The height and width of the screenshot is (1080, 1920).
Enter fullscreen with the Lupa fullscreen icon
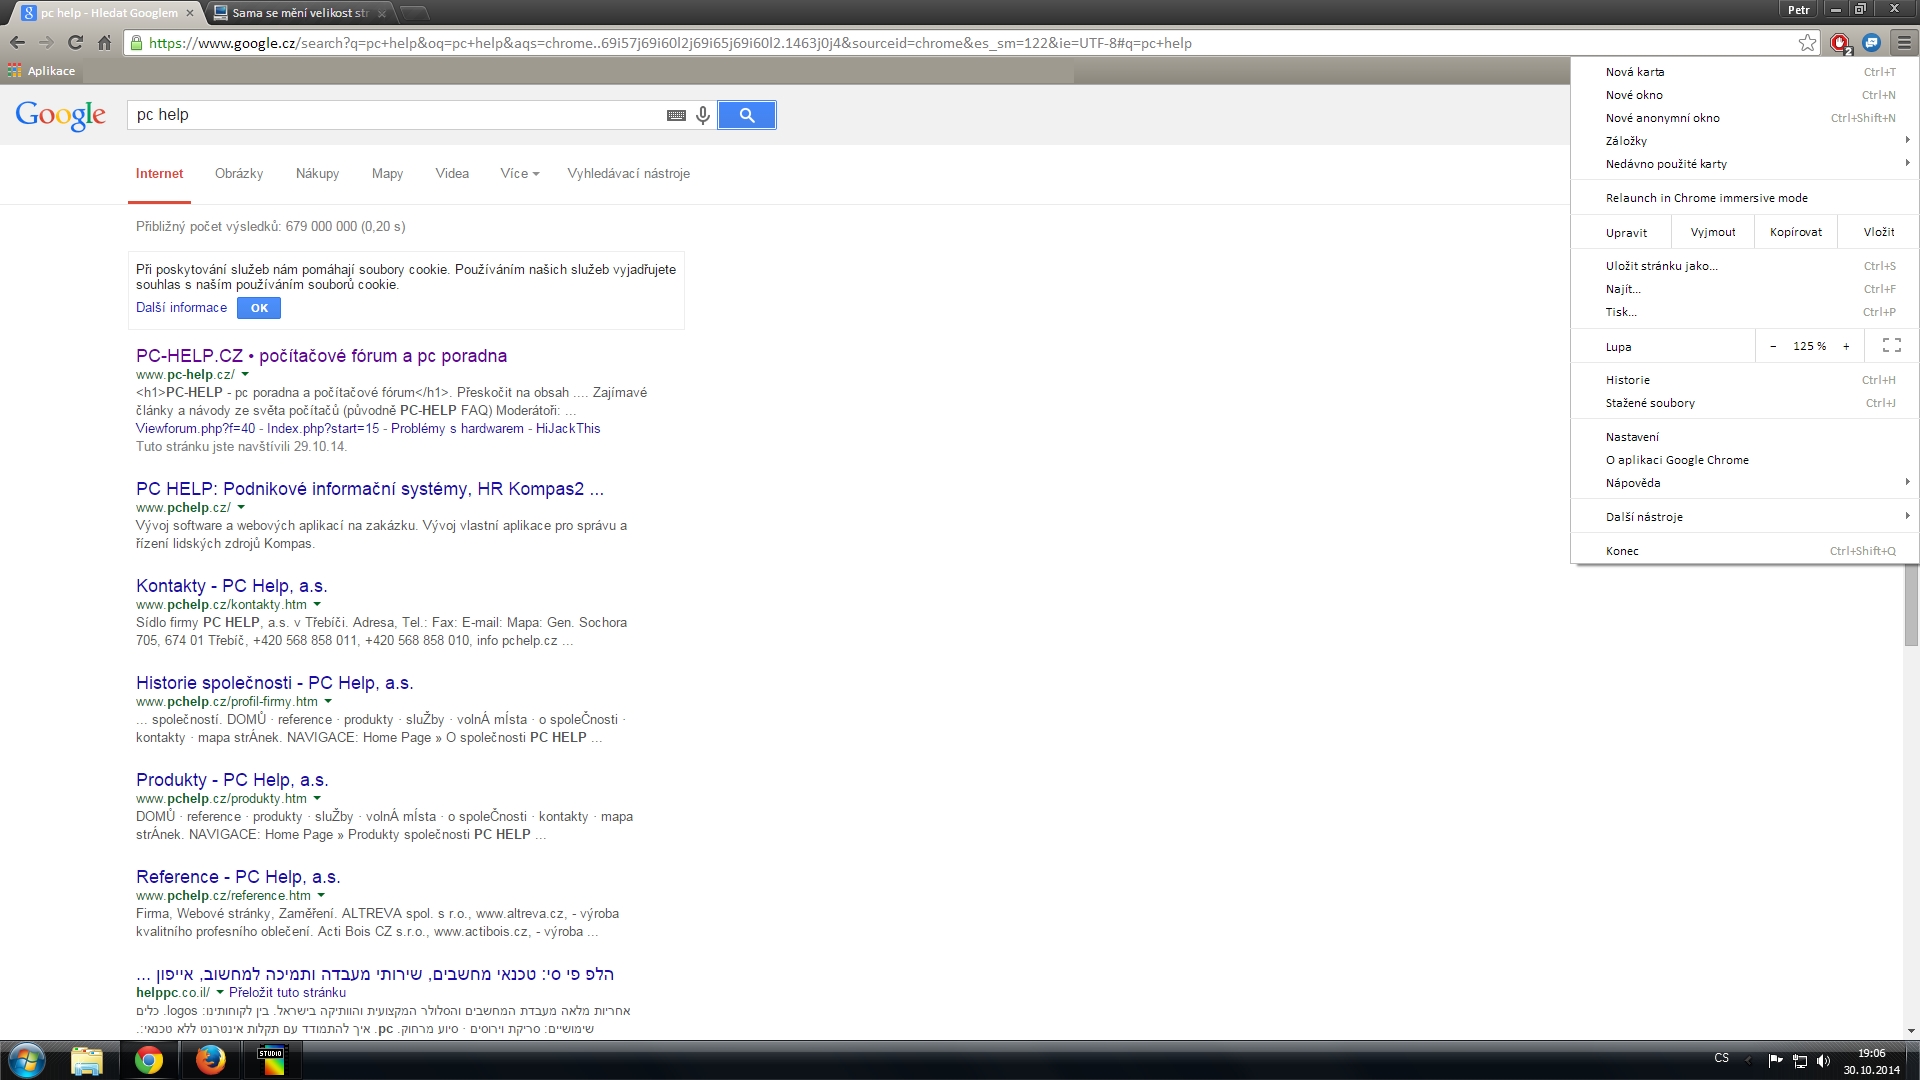point(1892,346)
